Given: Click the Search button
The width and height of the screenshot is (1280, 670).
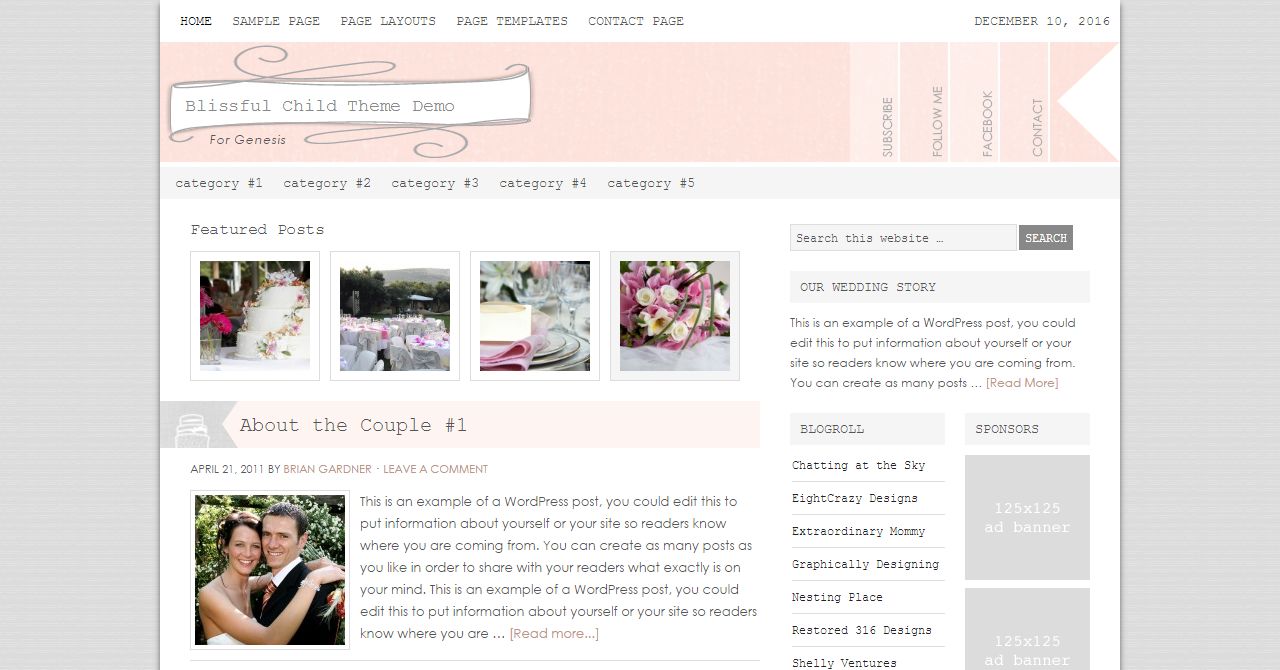Looking at the screenshot, I should pos(1046,238).
